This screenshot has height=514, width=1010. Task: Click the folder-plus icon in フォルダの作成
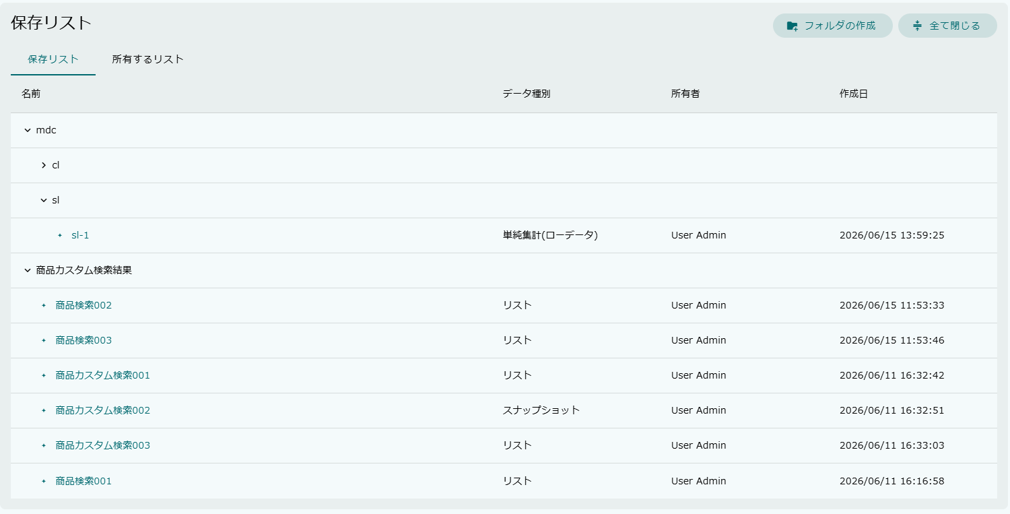click(x=792, y=26)
